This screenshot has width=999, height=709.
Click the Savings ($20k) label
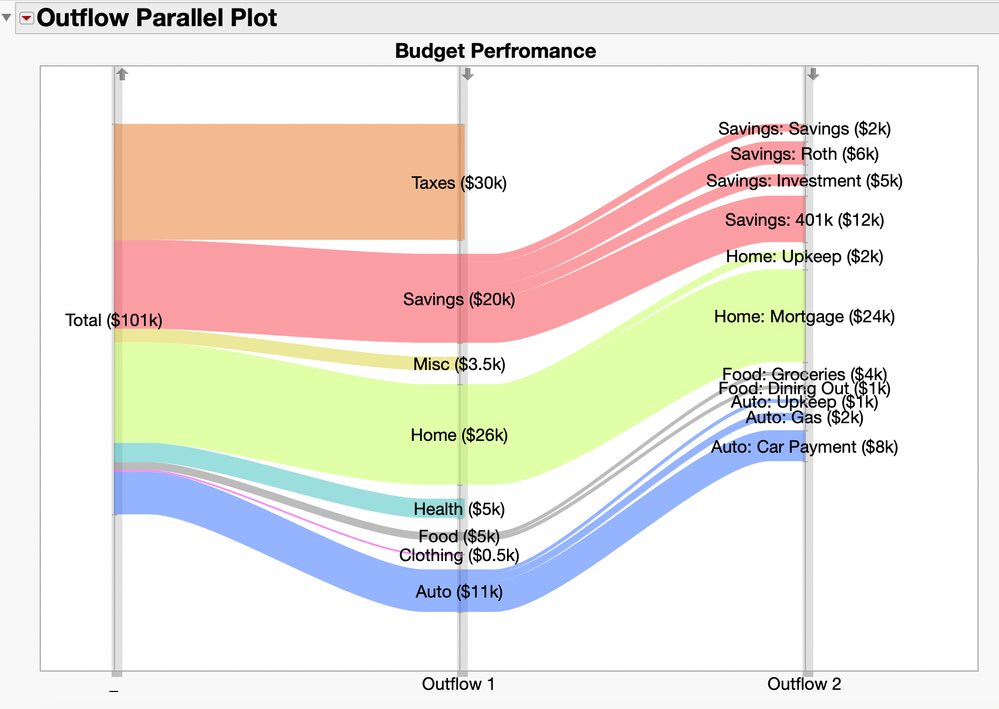click(x=459, y=299)
